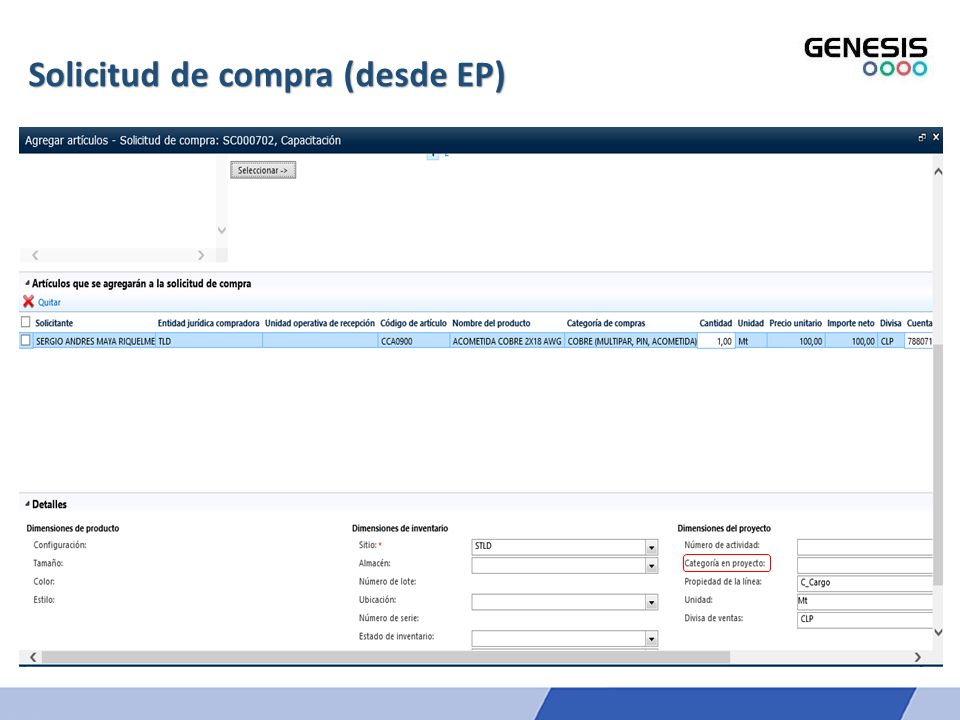Click the Divisa de ventas CLP field
Image resolution: width=960 pixels, height=720 pixels.
(x=864, y=619)
